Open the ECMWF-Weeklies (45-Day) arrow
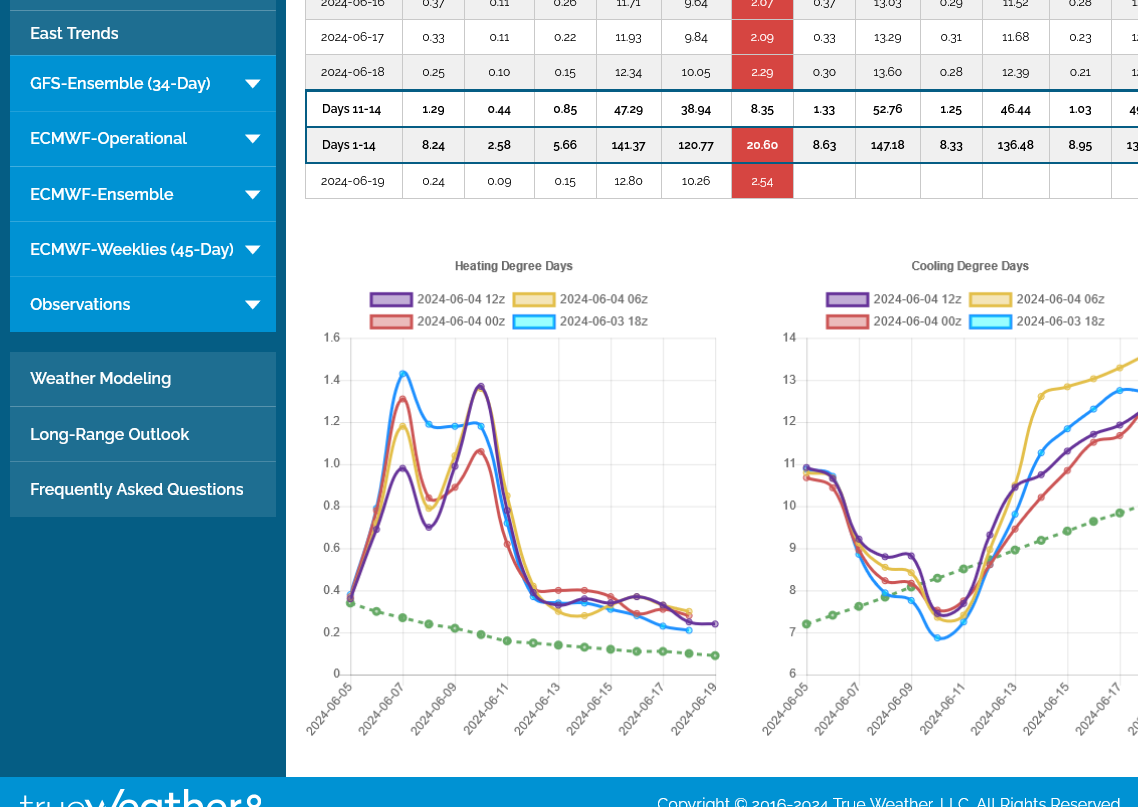This screenshot has height=807, width=1138. [x=252, y=250]
